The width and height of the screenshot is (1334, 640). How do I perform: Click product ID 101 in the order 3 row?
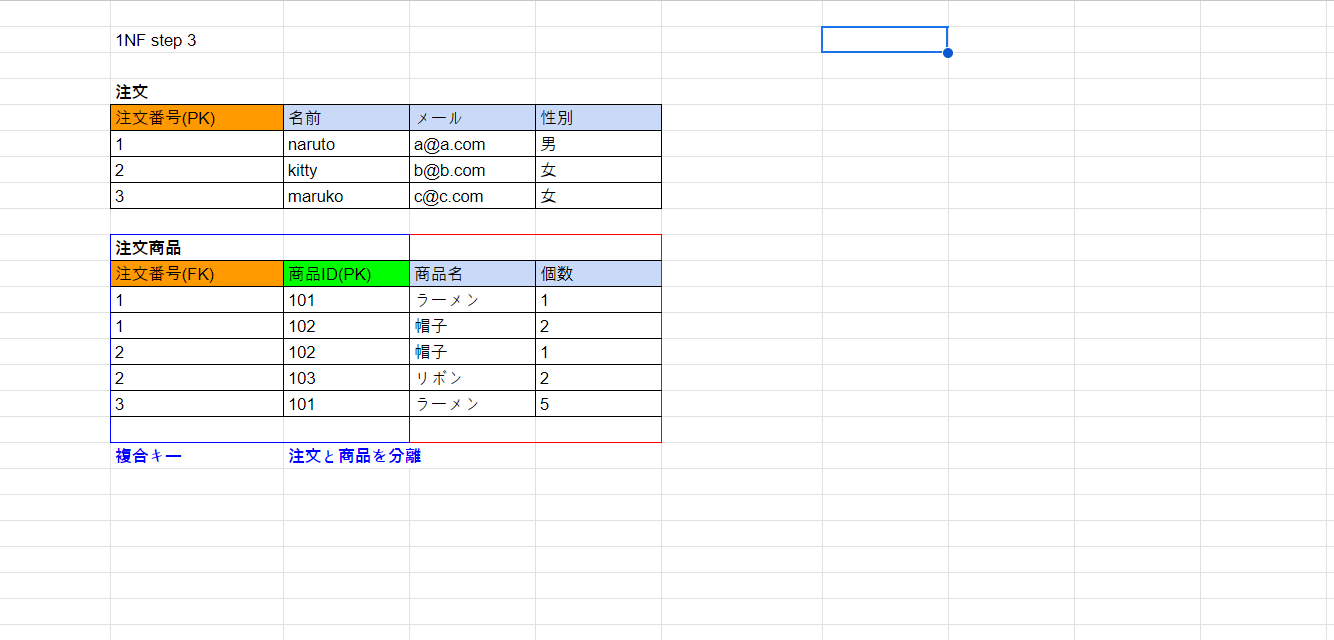pyautogui.click(x=346, y=404)
